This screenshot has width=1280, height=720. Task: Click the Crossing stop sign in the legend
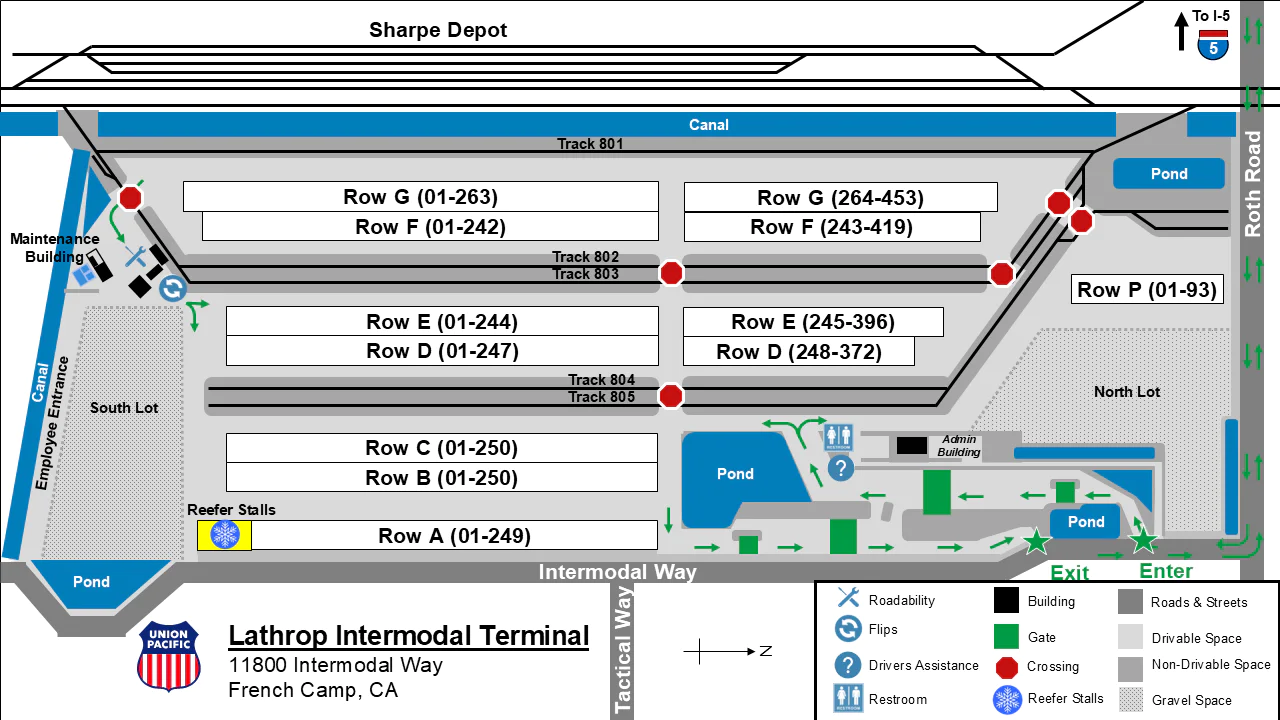(x=1008, y=667)
